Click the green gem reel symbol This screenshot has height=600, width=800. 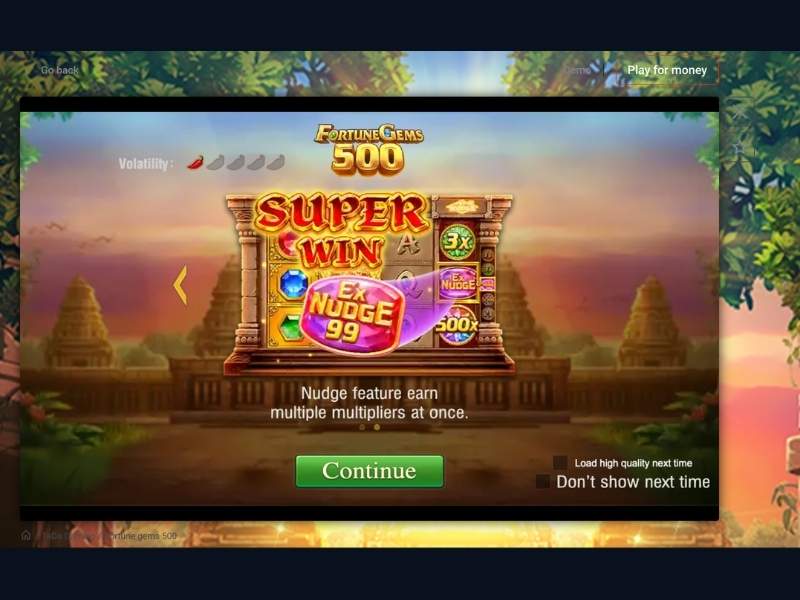tap(291, 327)
